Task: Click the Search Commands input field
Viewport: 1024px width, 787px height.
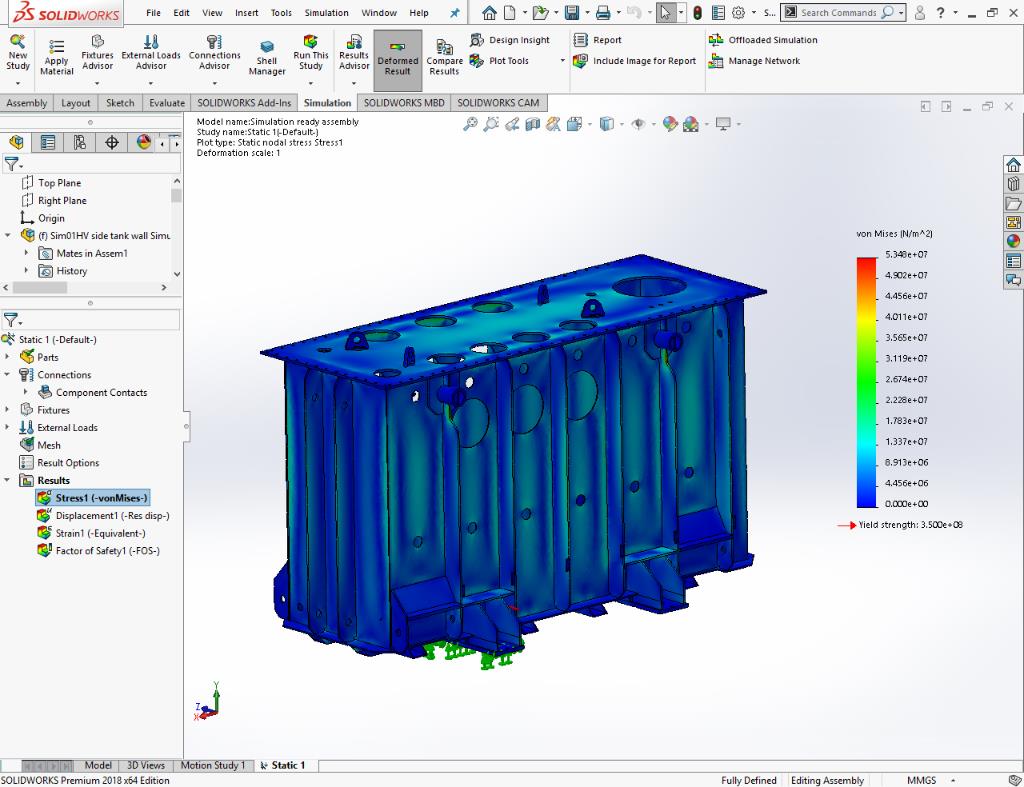Action: [840, 13]
